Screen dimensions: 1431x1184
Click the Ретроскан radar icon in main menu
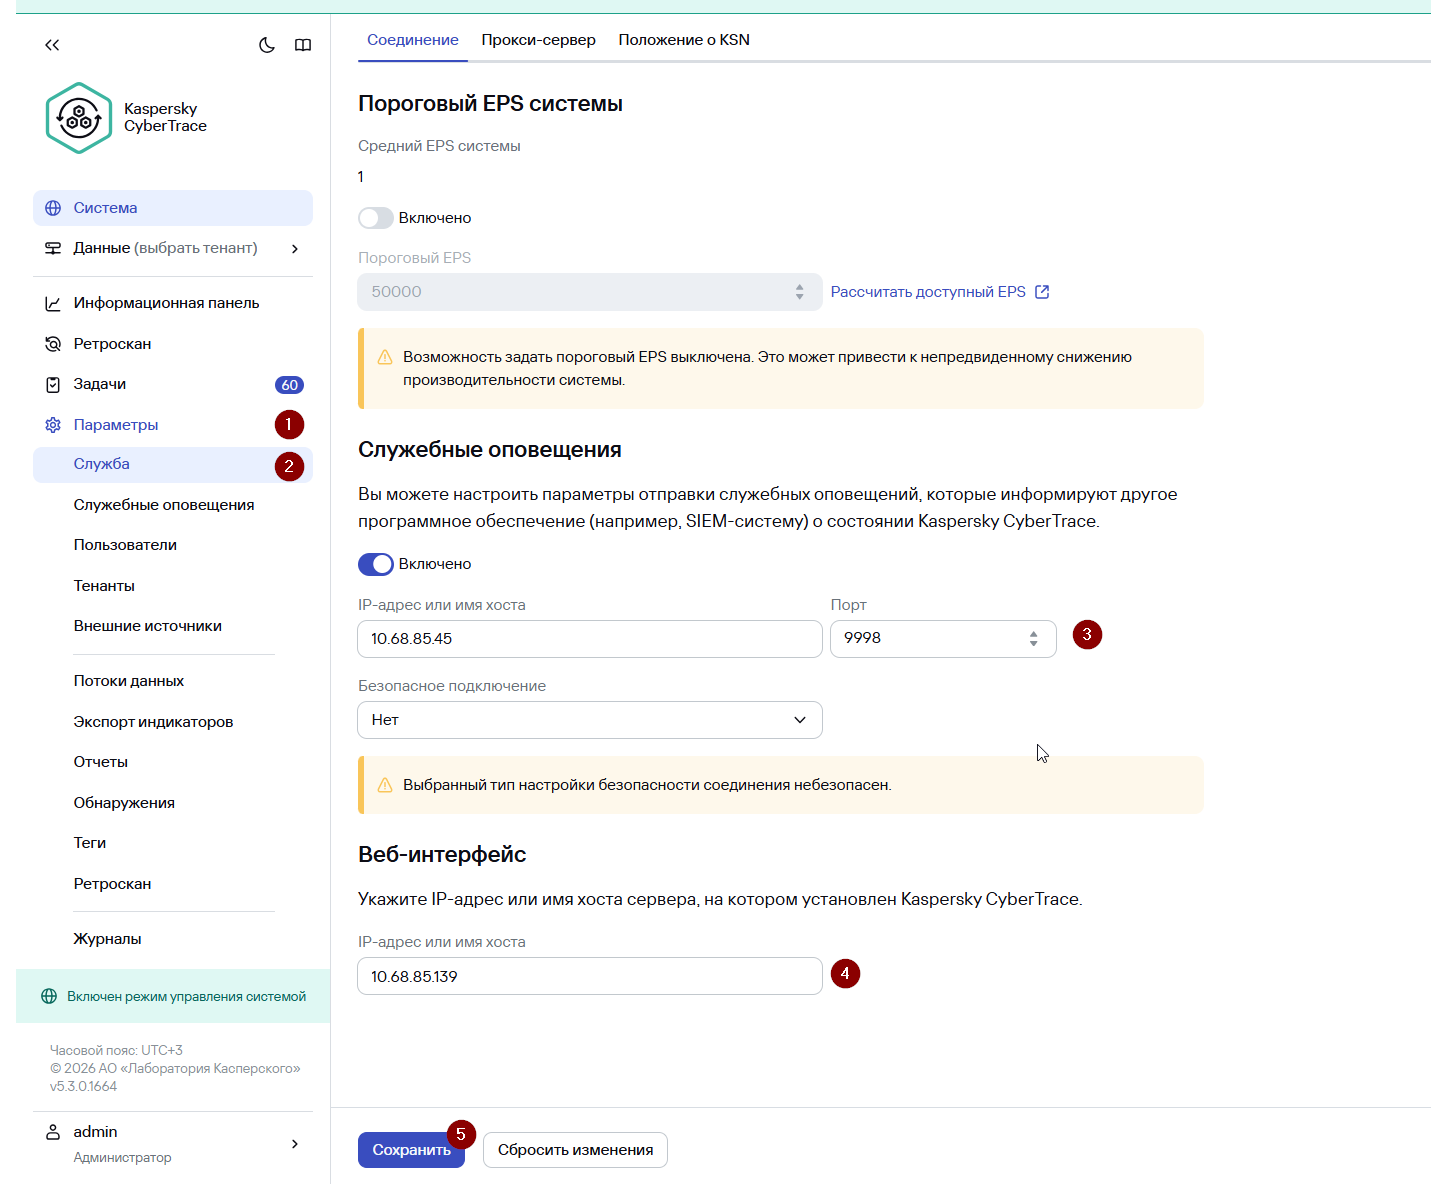pyautogui.click(x=53, y=344)
